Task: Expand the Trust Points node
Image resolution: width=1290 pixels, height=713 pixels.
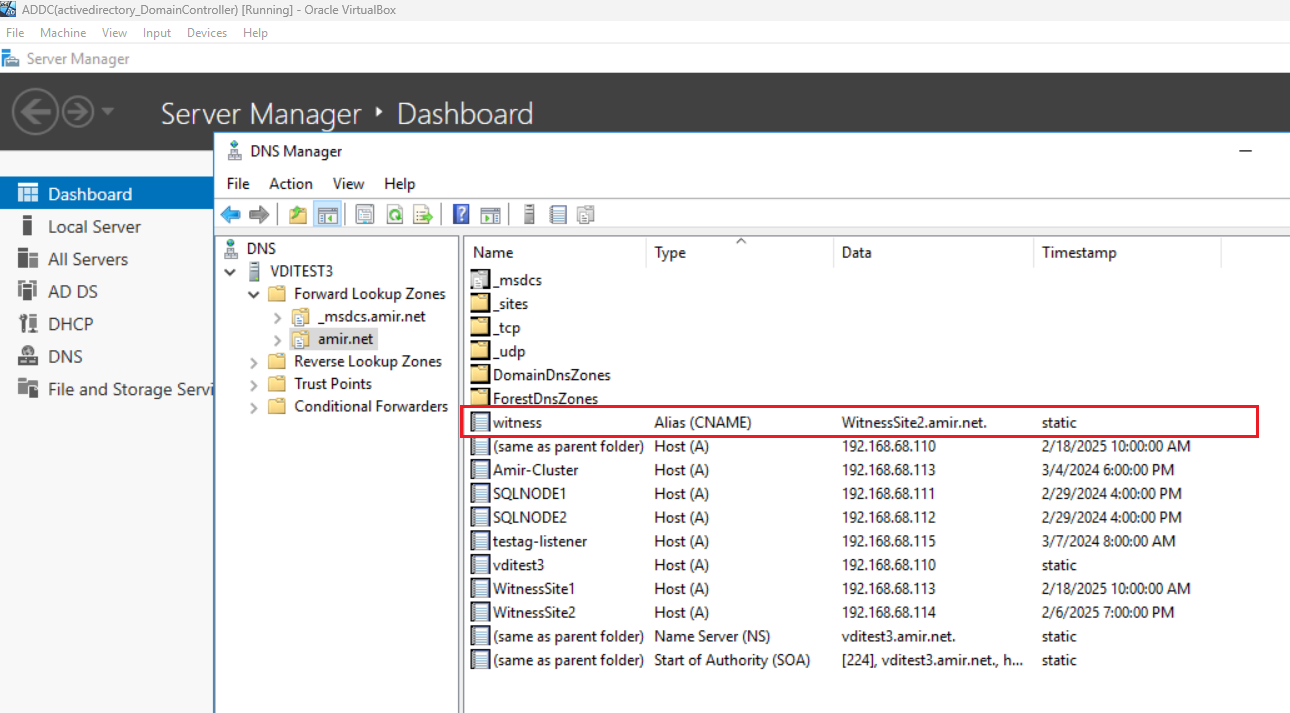Action: [254, 385]
